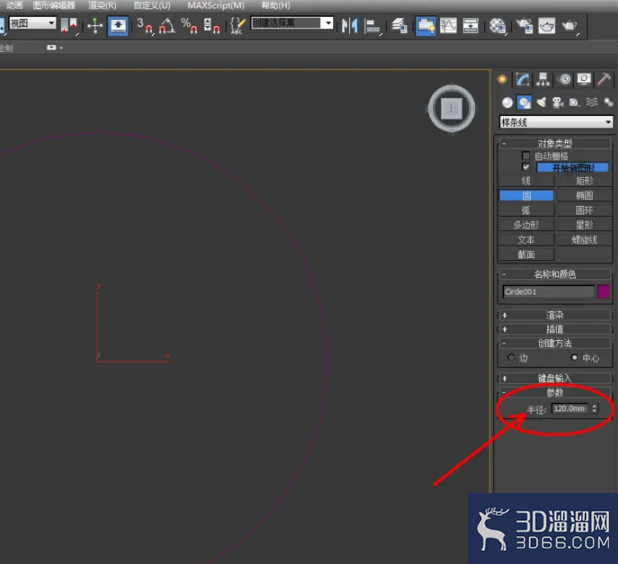Click the 螺旋线 shape button

584,240
